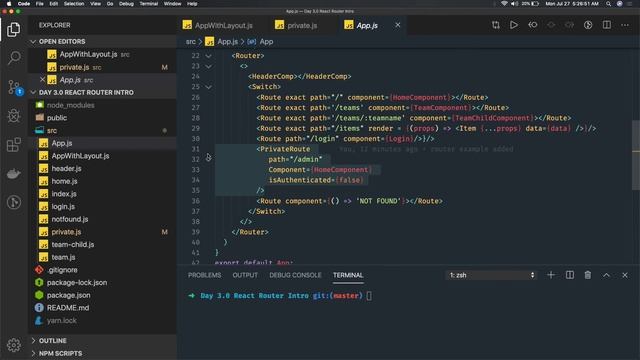
Task: Expand the NPM Scripts section
Action: (x=33, y=353)
